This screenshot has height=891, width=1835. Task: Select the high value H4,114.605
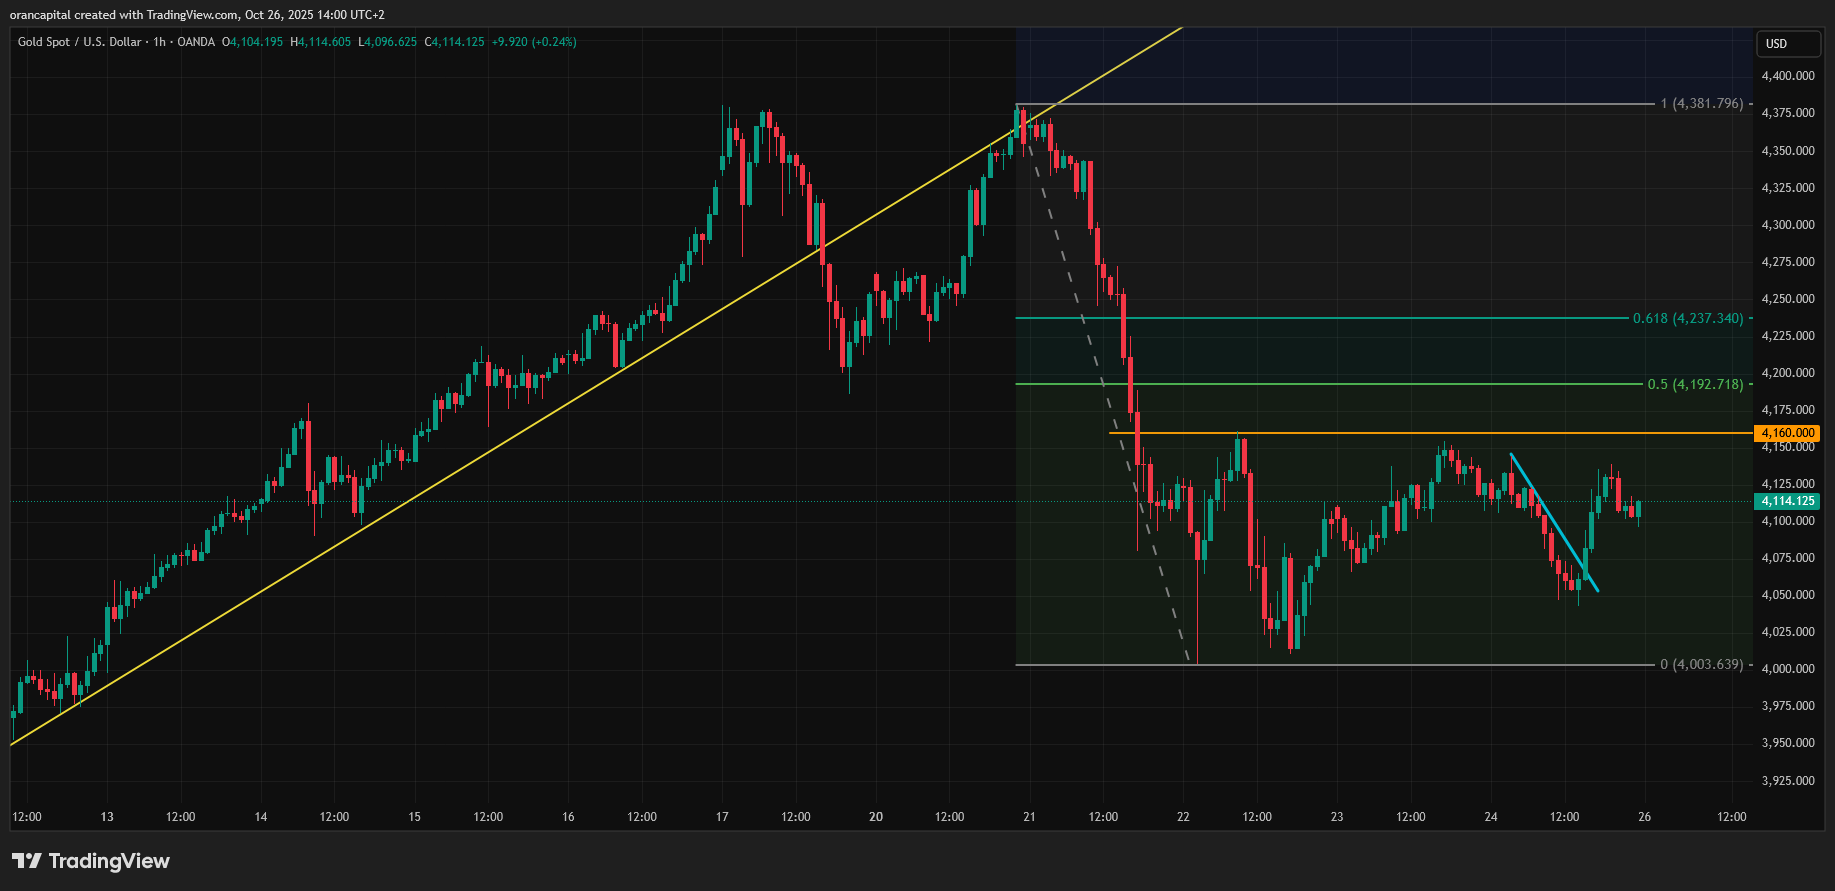321,42
